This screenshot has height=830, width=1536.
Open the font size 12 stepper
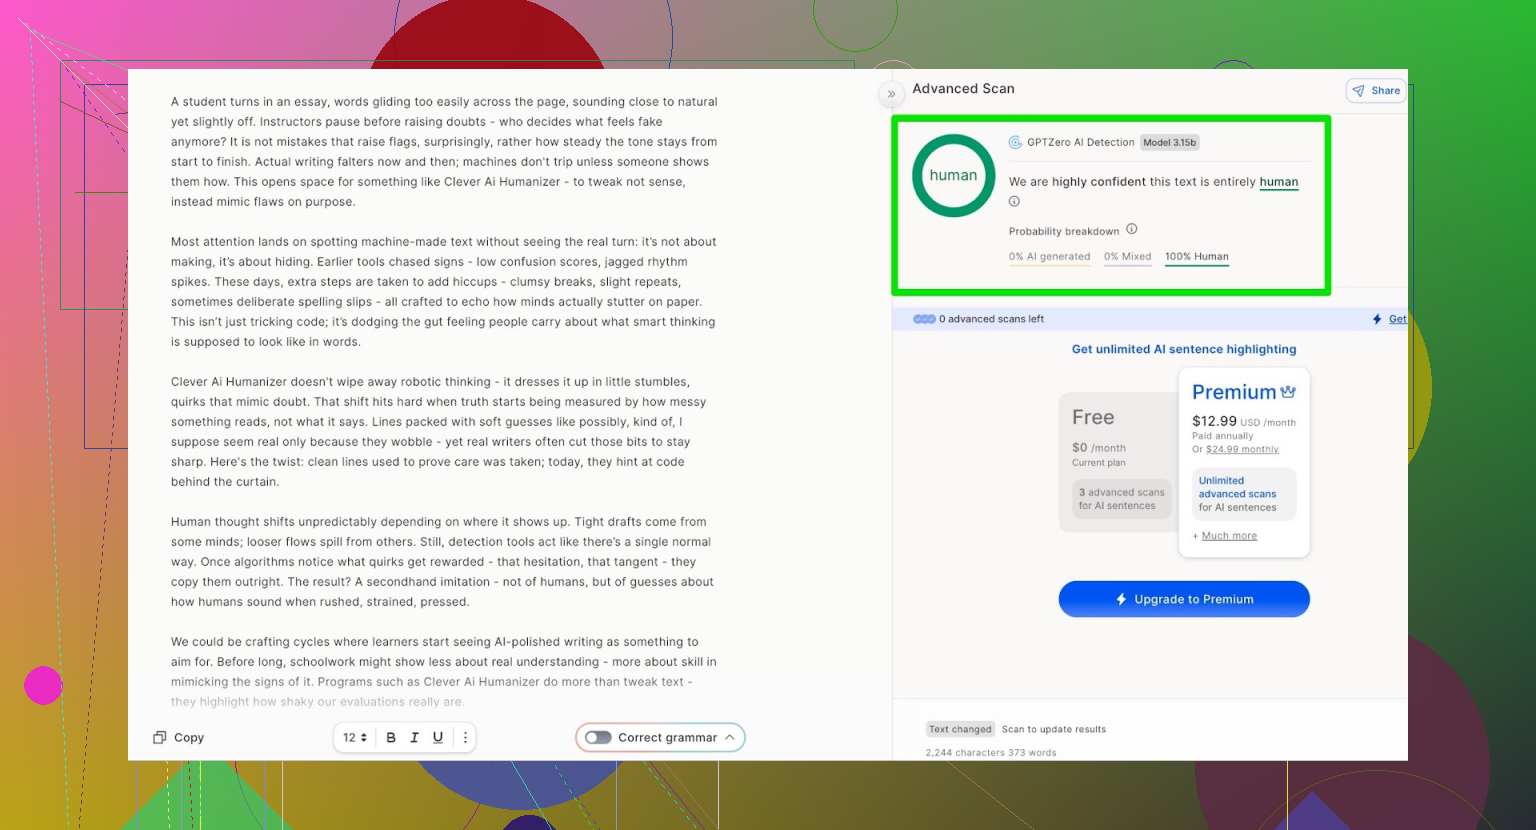click(355, 738)
